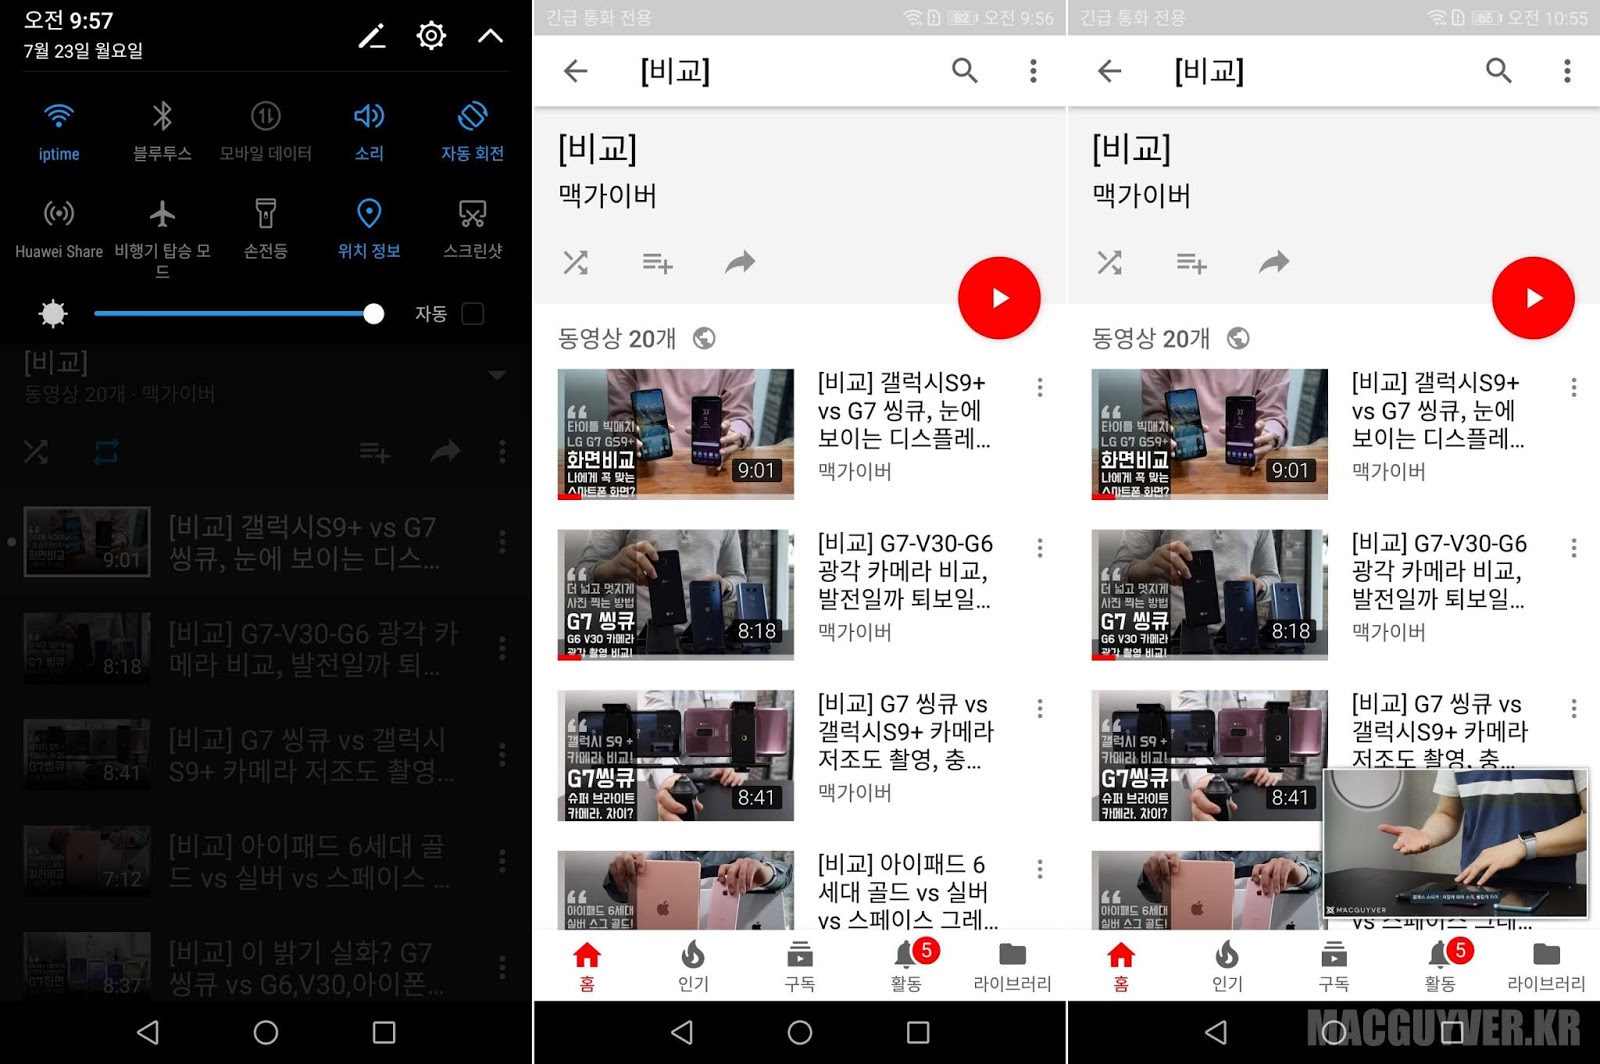Viewport: 1600px width, 1064px height.
Task: Toggle Huawei Share quick setting
Action: (59, 229)
